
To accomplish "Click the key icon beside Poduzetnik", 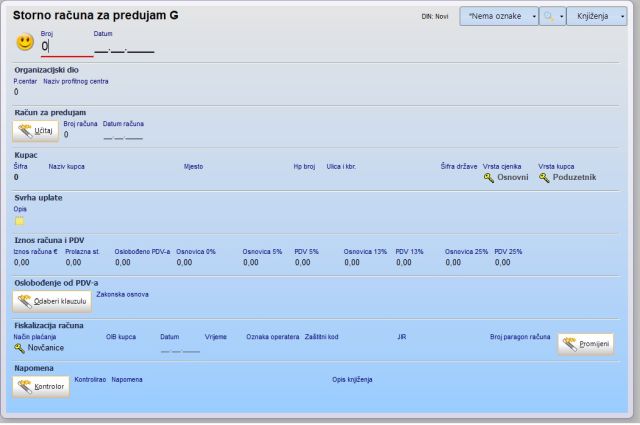I will point(544,177).
